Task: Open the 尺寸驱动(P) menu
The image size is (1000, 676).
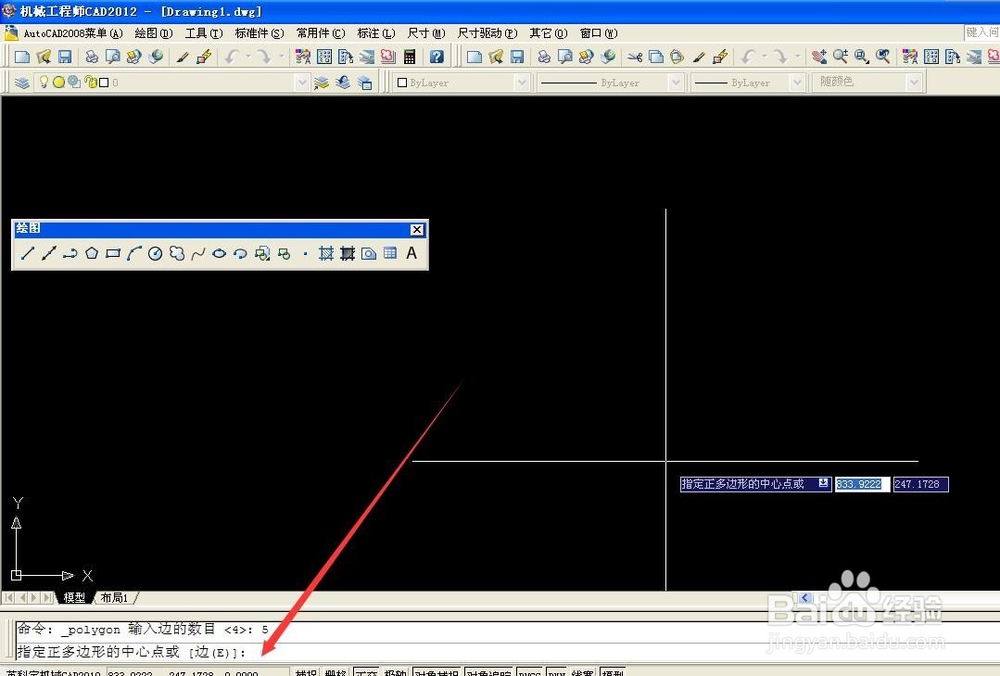Action: click(x=487, y=33)
